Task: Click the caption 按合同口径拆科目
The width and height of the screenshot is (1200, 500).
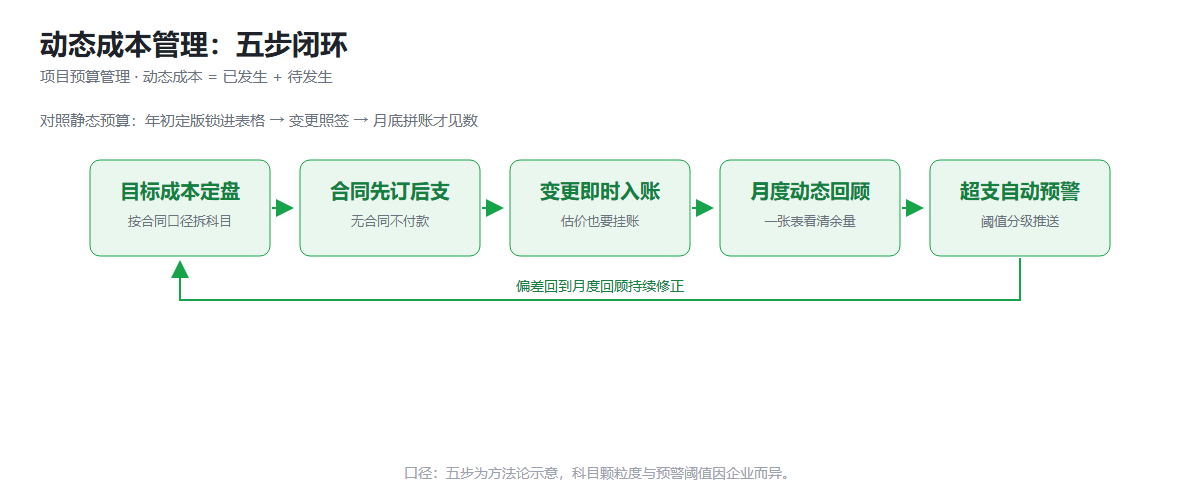Action: click(180, 221)
